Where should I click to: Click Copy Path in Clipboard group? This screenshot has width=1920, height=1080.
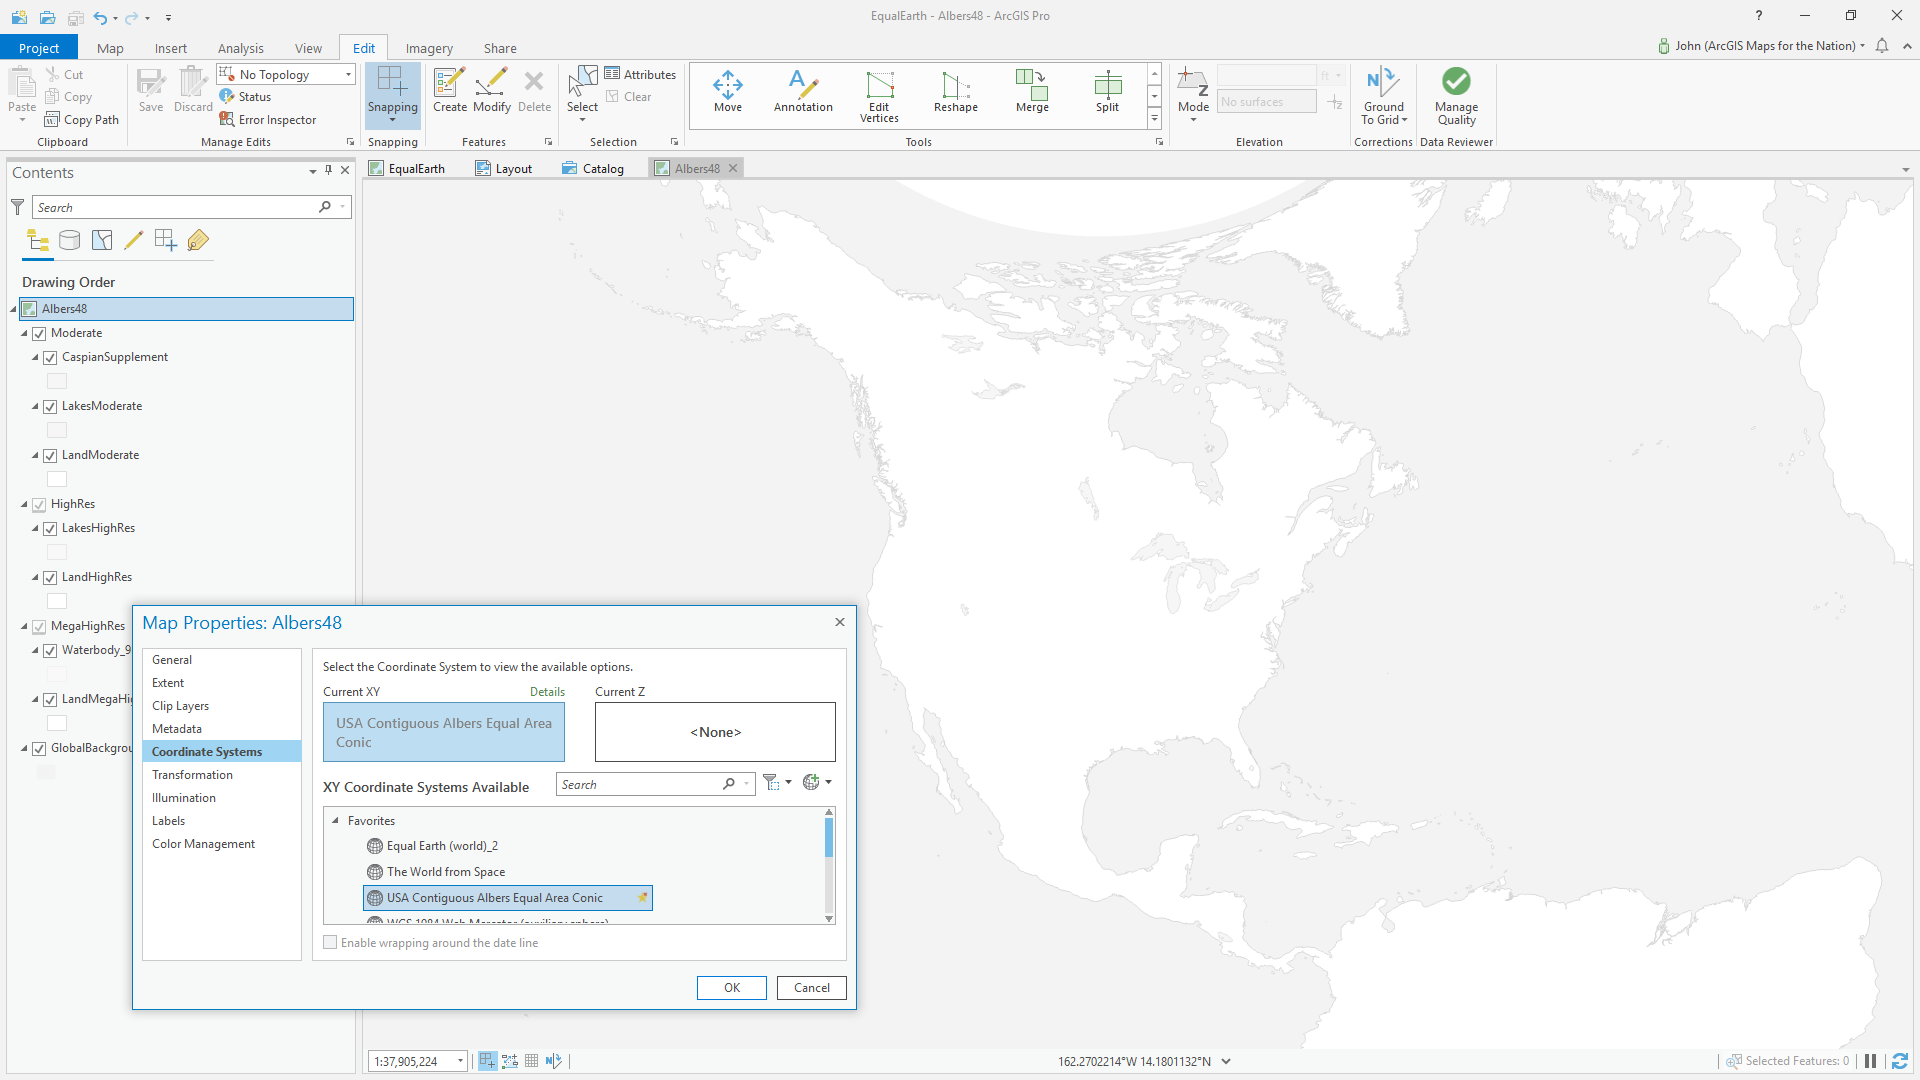click(82, 119)
